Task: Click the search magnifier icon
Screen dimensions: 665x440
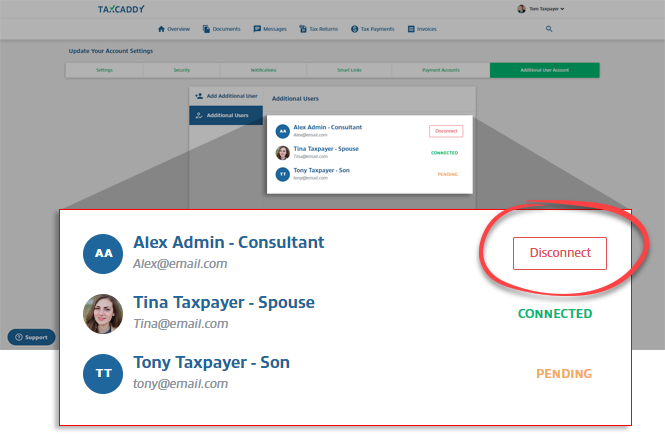Action: (x=549, y=29)
